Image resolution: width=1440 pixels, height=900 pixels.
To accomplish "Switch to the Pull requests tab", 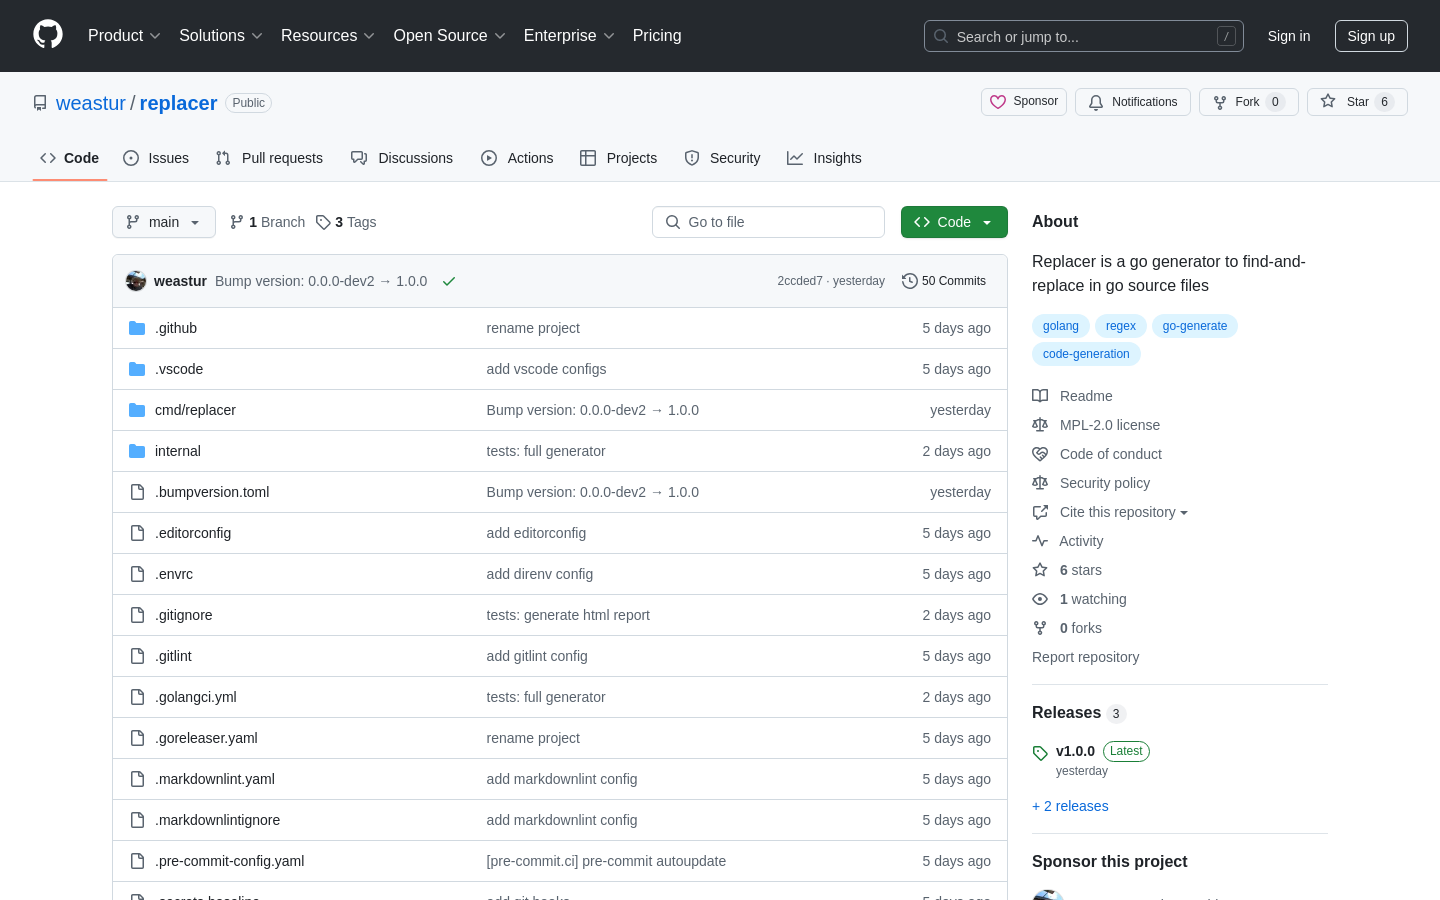I will pyautogui.click(x=269, y=158).
